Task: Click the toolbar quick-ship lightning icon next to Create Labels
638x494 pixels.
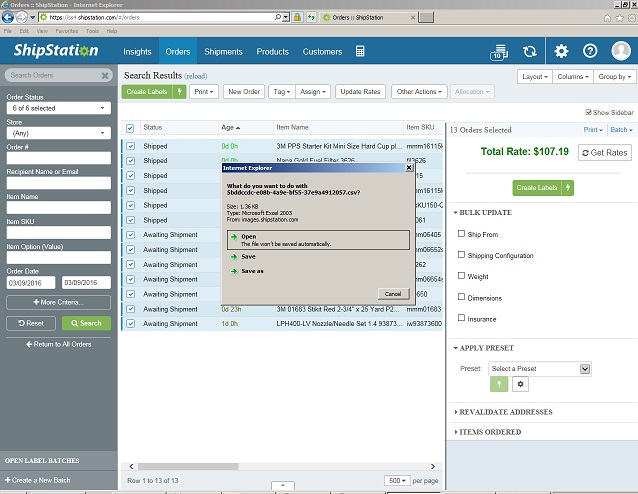Action: (x=179, y=92)
